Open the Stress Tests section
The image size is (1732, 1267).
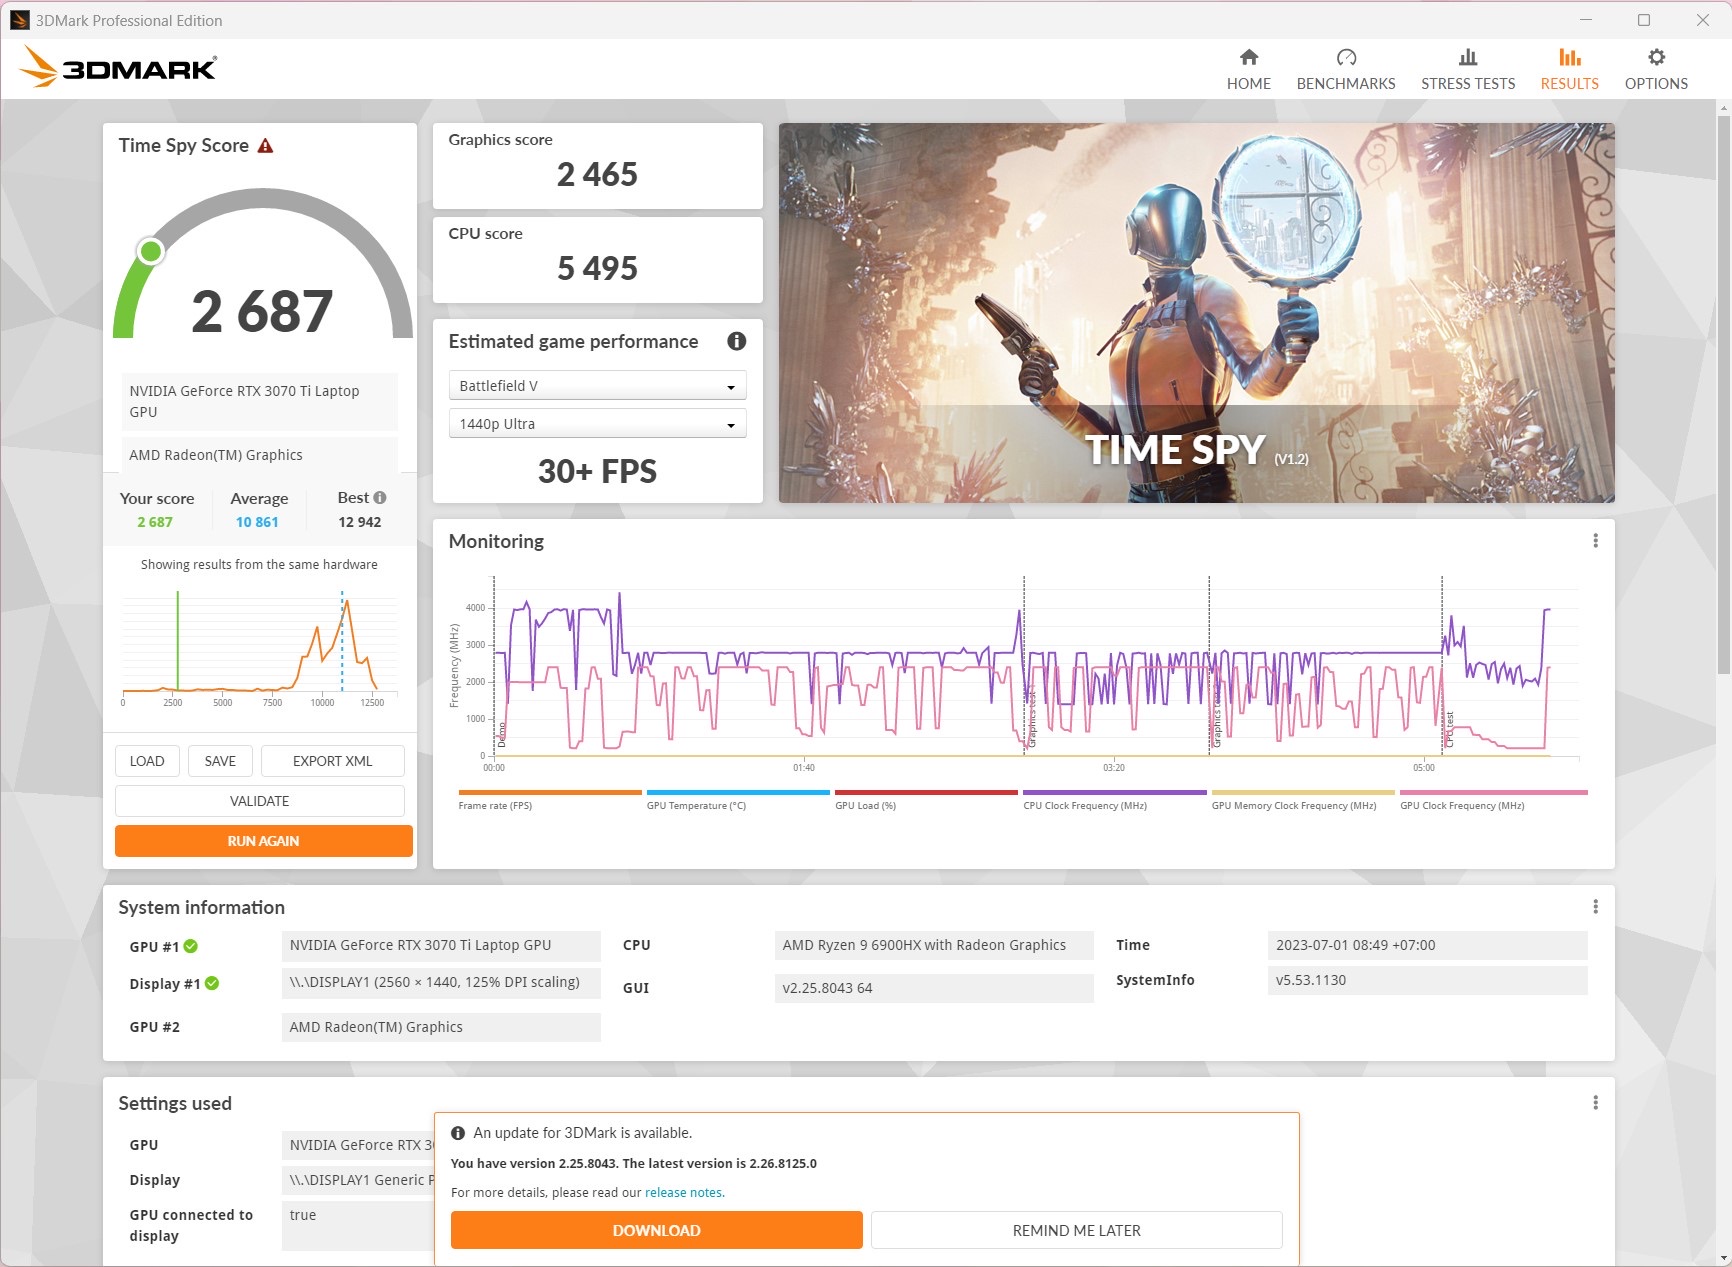[x=1467, y=69]
